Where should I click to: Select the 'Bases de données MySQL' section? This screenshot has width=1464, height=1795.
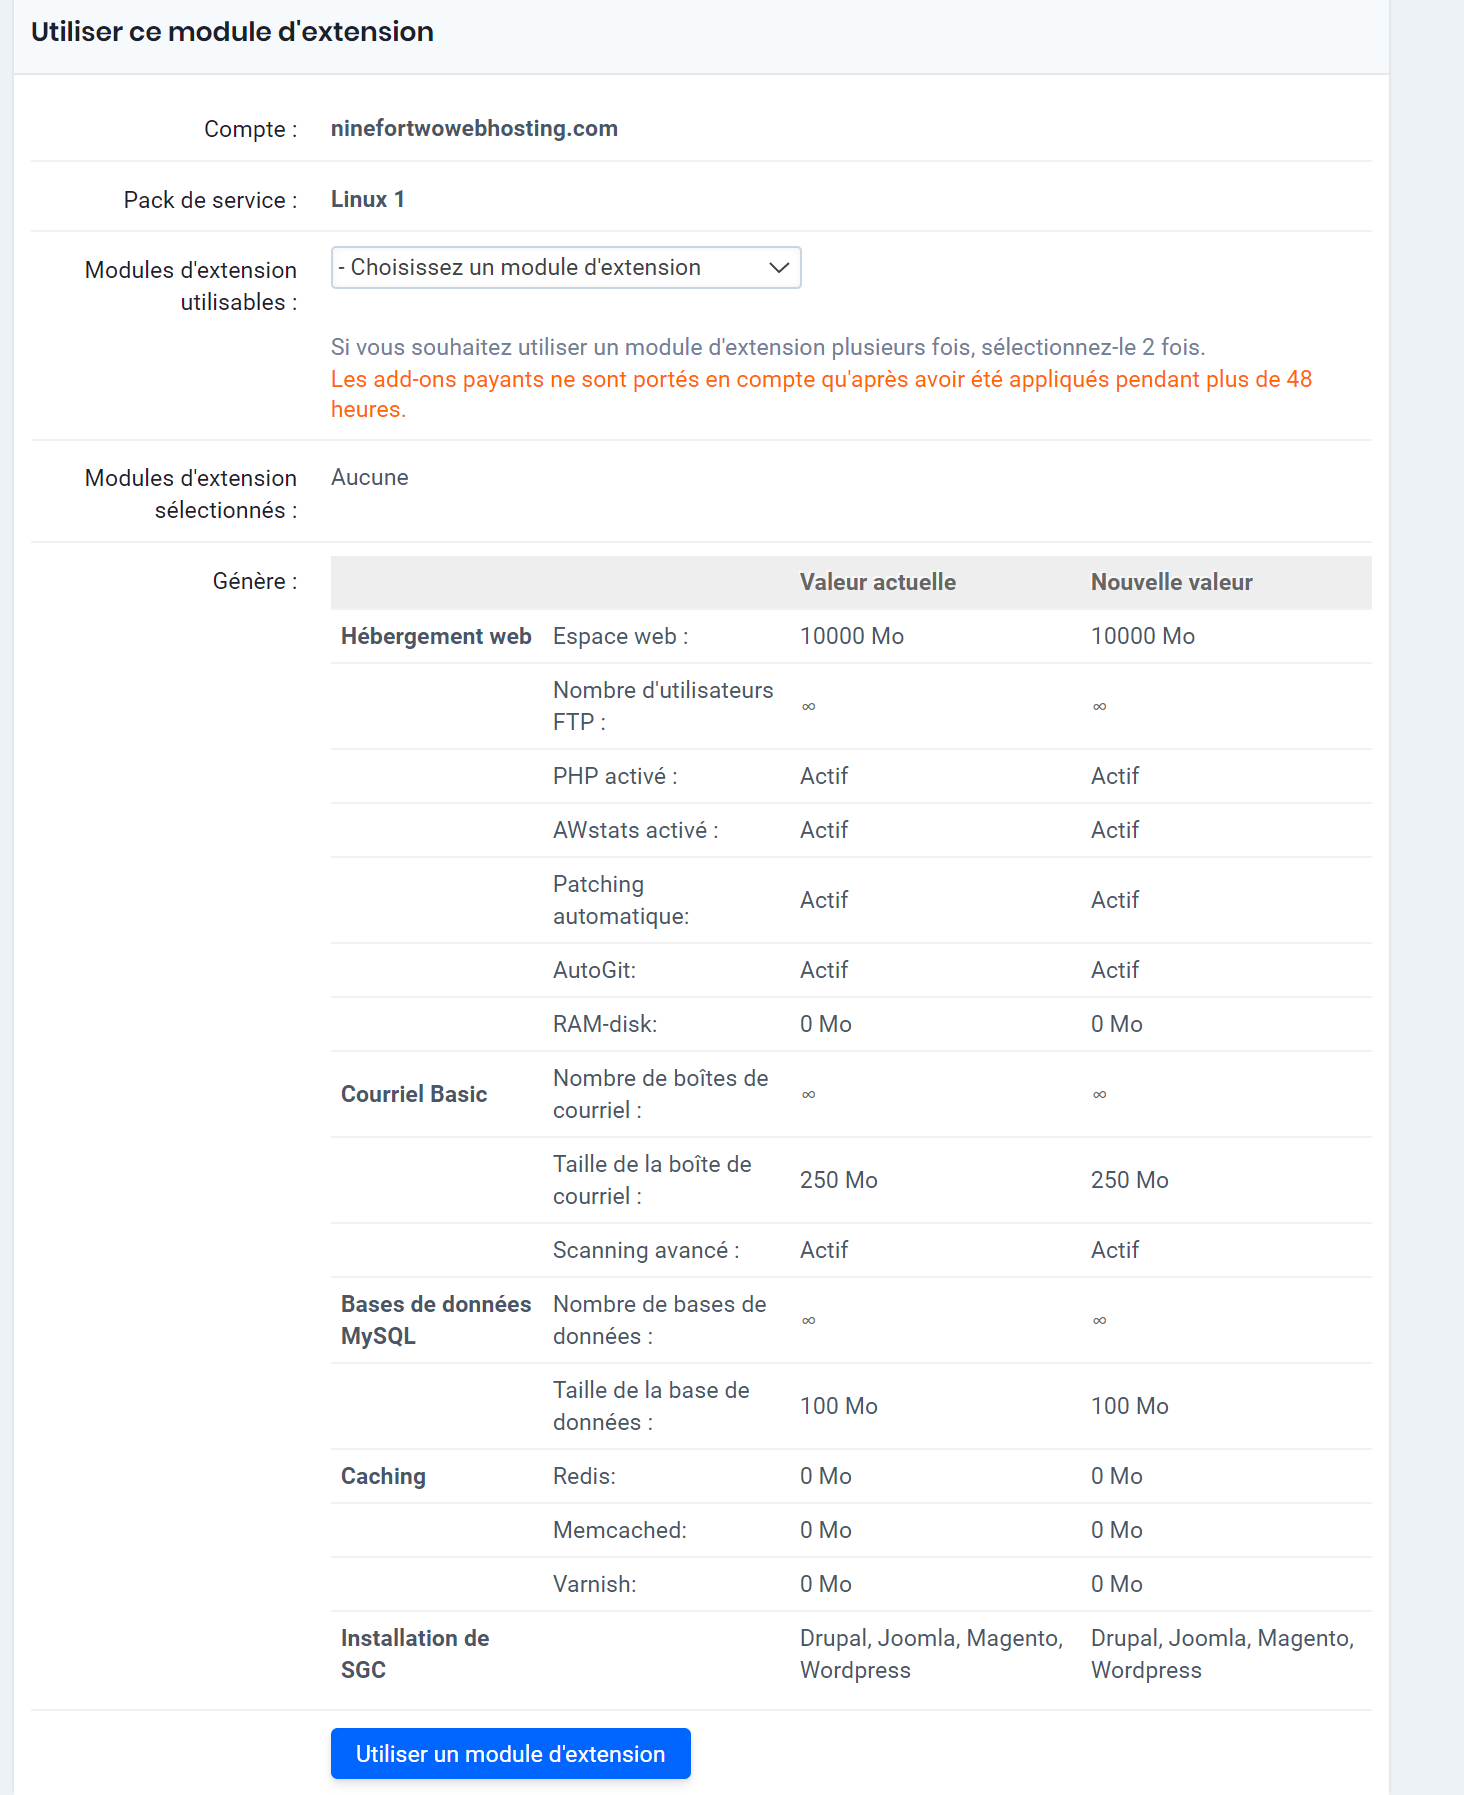pyautogui.click(x=435, y=1319)
